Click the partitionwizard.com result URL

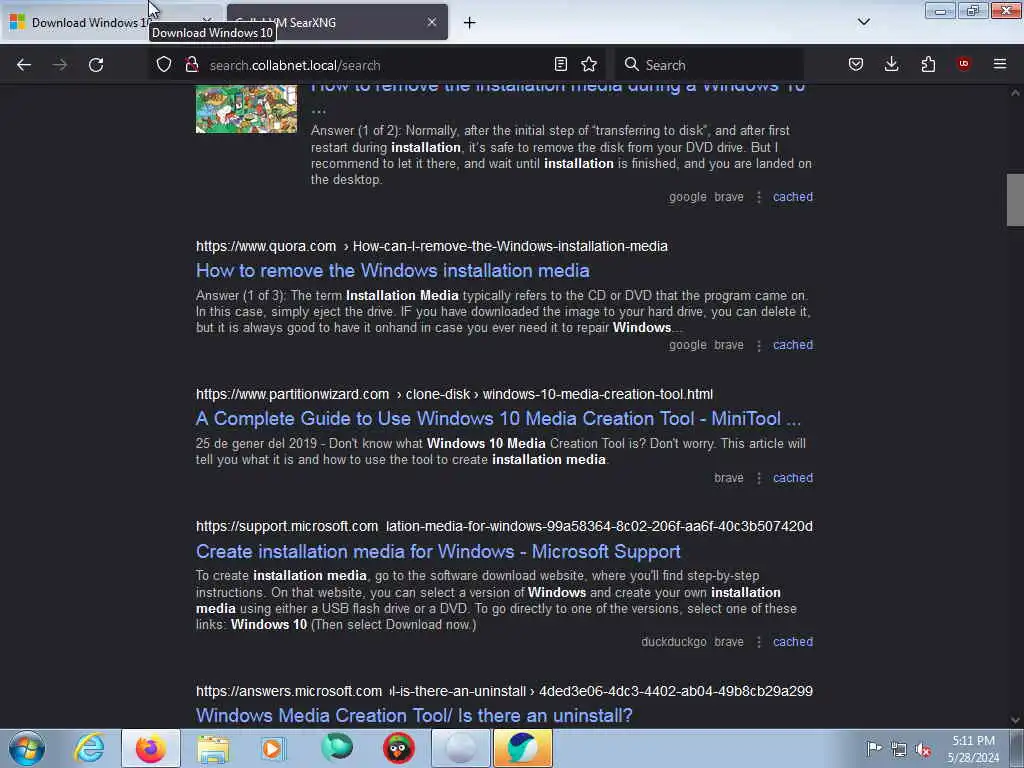[455, 394]
